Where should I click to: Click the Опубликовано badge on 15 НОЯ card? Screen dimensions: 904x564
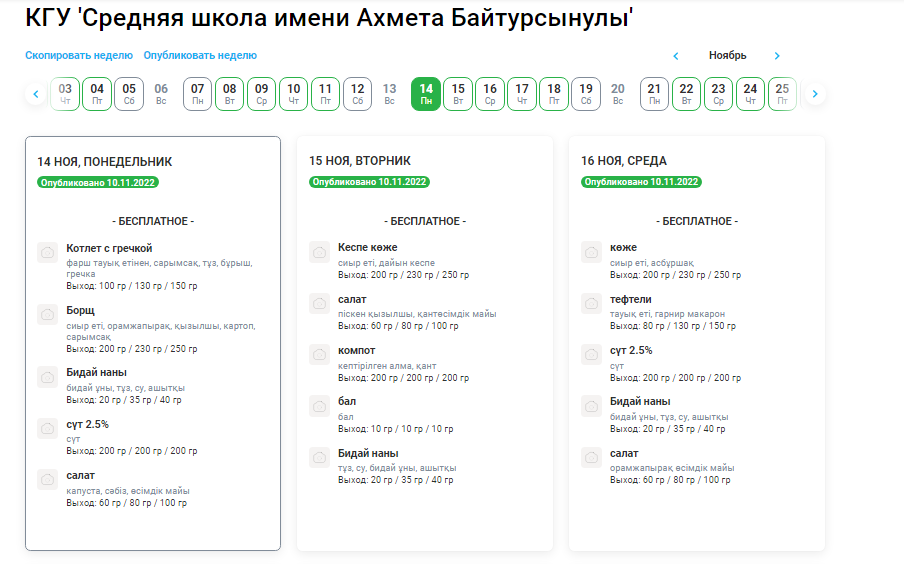tap(369, 182)
